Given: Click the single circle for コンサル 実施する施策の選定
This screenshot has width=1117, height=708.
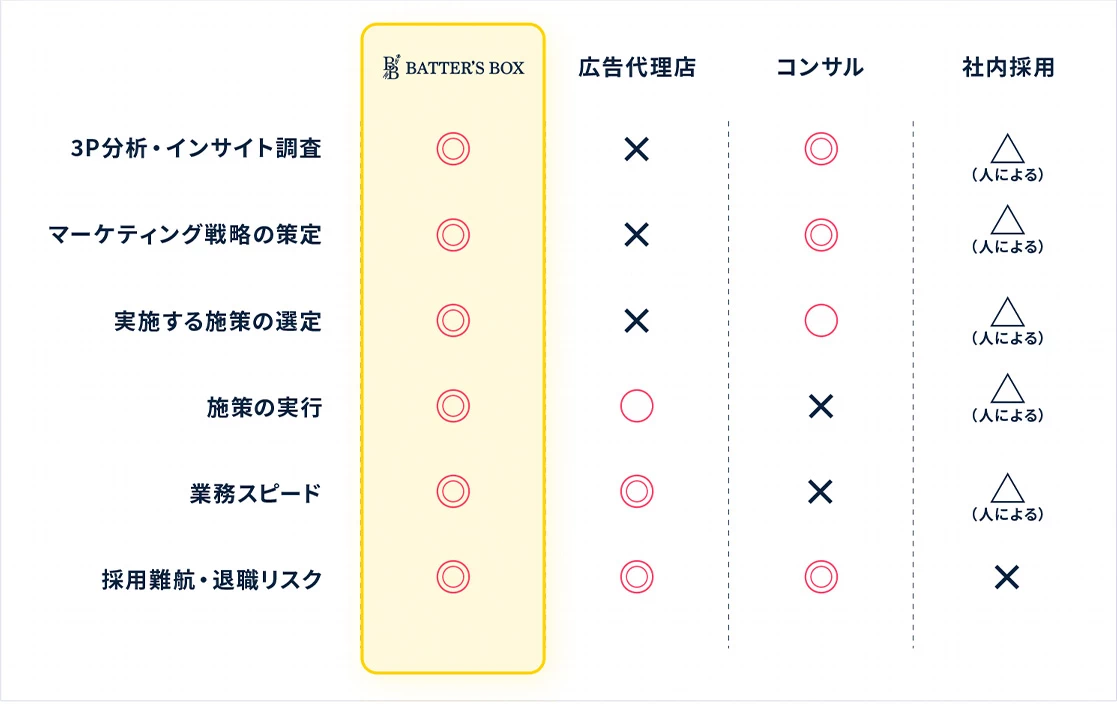Looking at the screenshot, I should (820, 321).
